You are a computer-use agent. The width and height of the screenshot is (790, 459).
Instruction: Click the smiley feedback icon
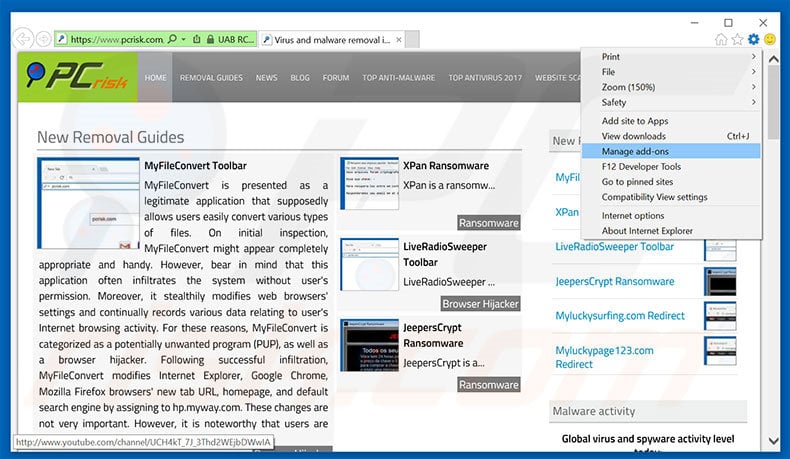[x=770, y=39]
